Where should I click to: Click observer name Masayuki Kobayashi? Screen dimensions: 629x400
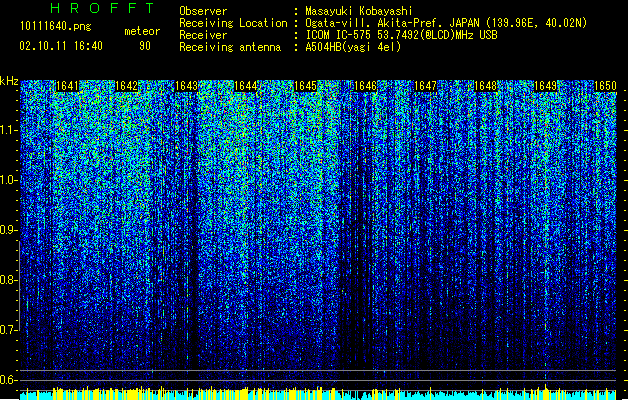pos(359,11)
